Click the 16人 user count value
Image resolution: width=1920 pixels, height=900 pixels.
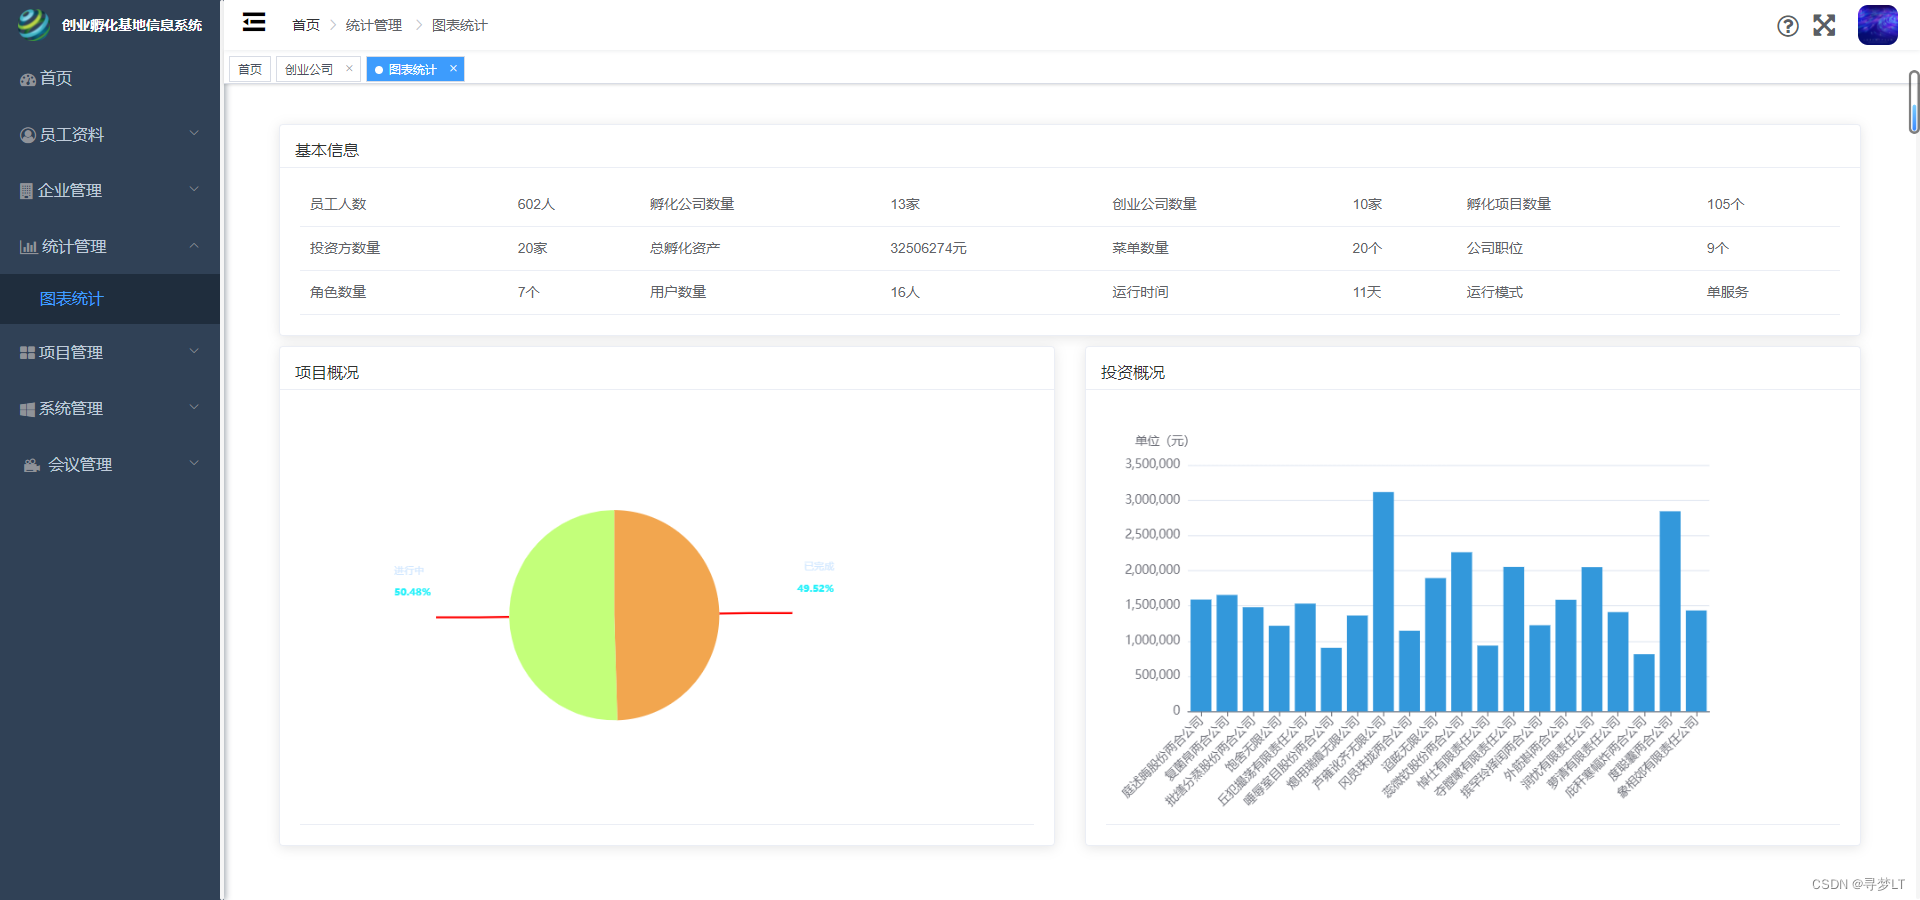[905, 292]
